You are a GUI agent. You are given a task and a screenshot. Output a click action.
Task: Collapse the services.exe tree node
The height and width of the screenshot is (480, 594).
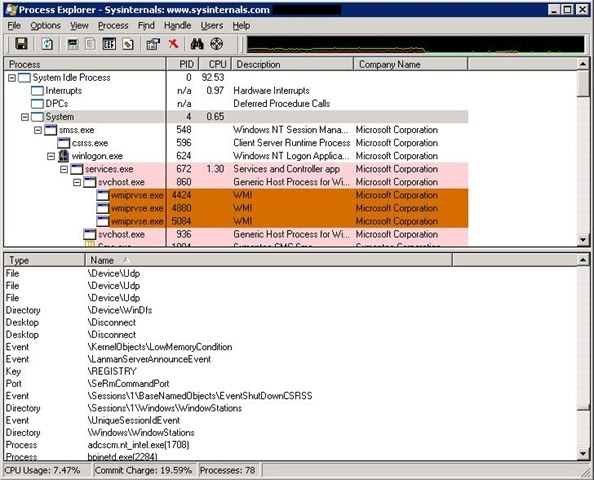[x=64, y=169]
